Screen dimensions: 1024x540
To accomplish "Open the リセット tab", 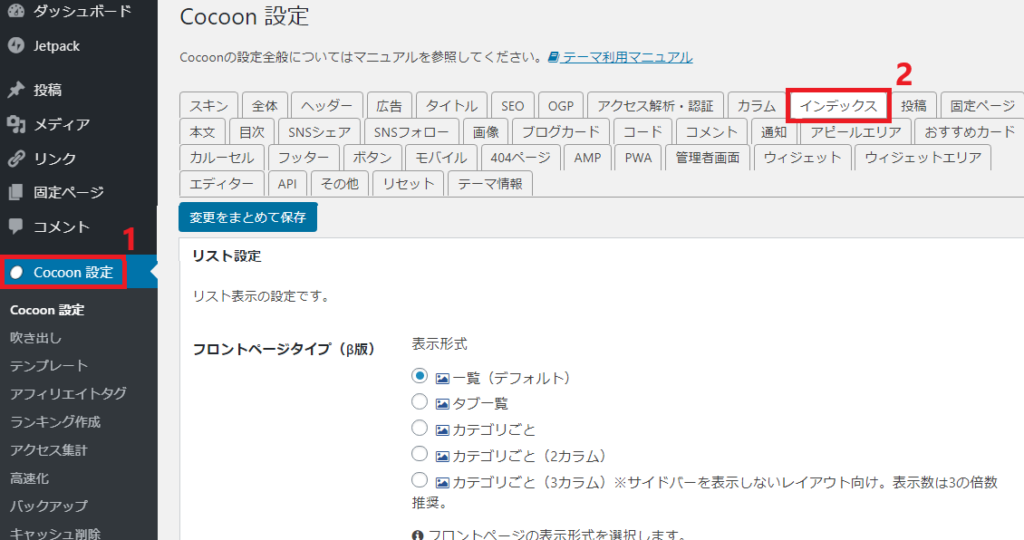I will [x=408, y=183].
